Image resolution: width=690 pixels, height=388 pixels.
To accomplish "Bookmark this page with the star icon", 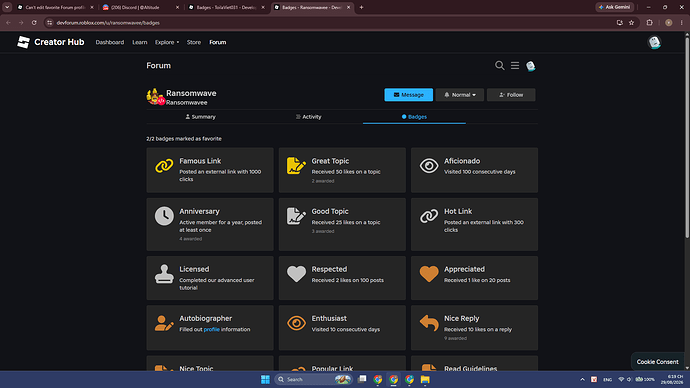I will click(631, 23).
